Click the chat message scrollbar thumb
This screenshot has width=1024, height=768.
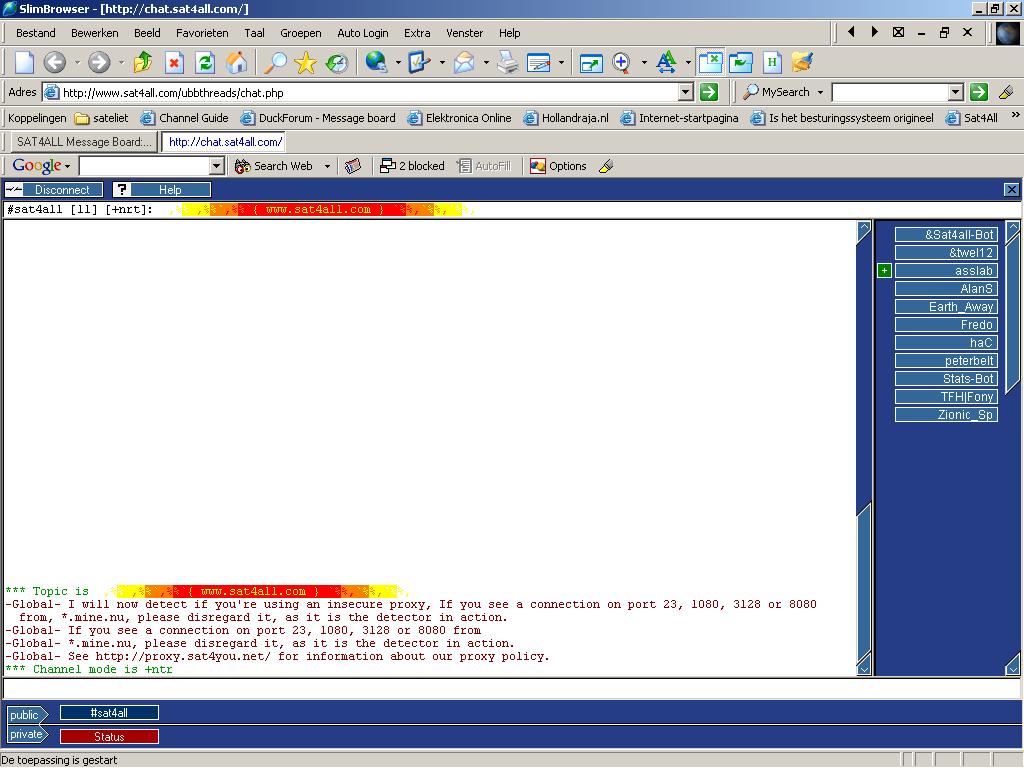[x=864, y=583]
